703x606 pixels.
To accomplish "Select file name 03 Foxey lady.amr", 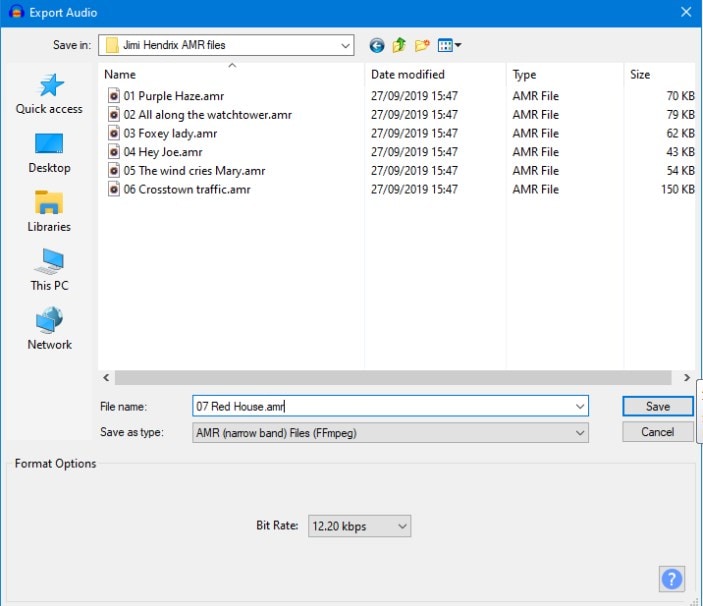I will (x=170, y=134).
